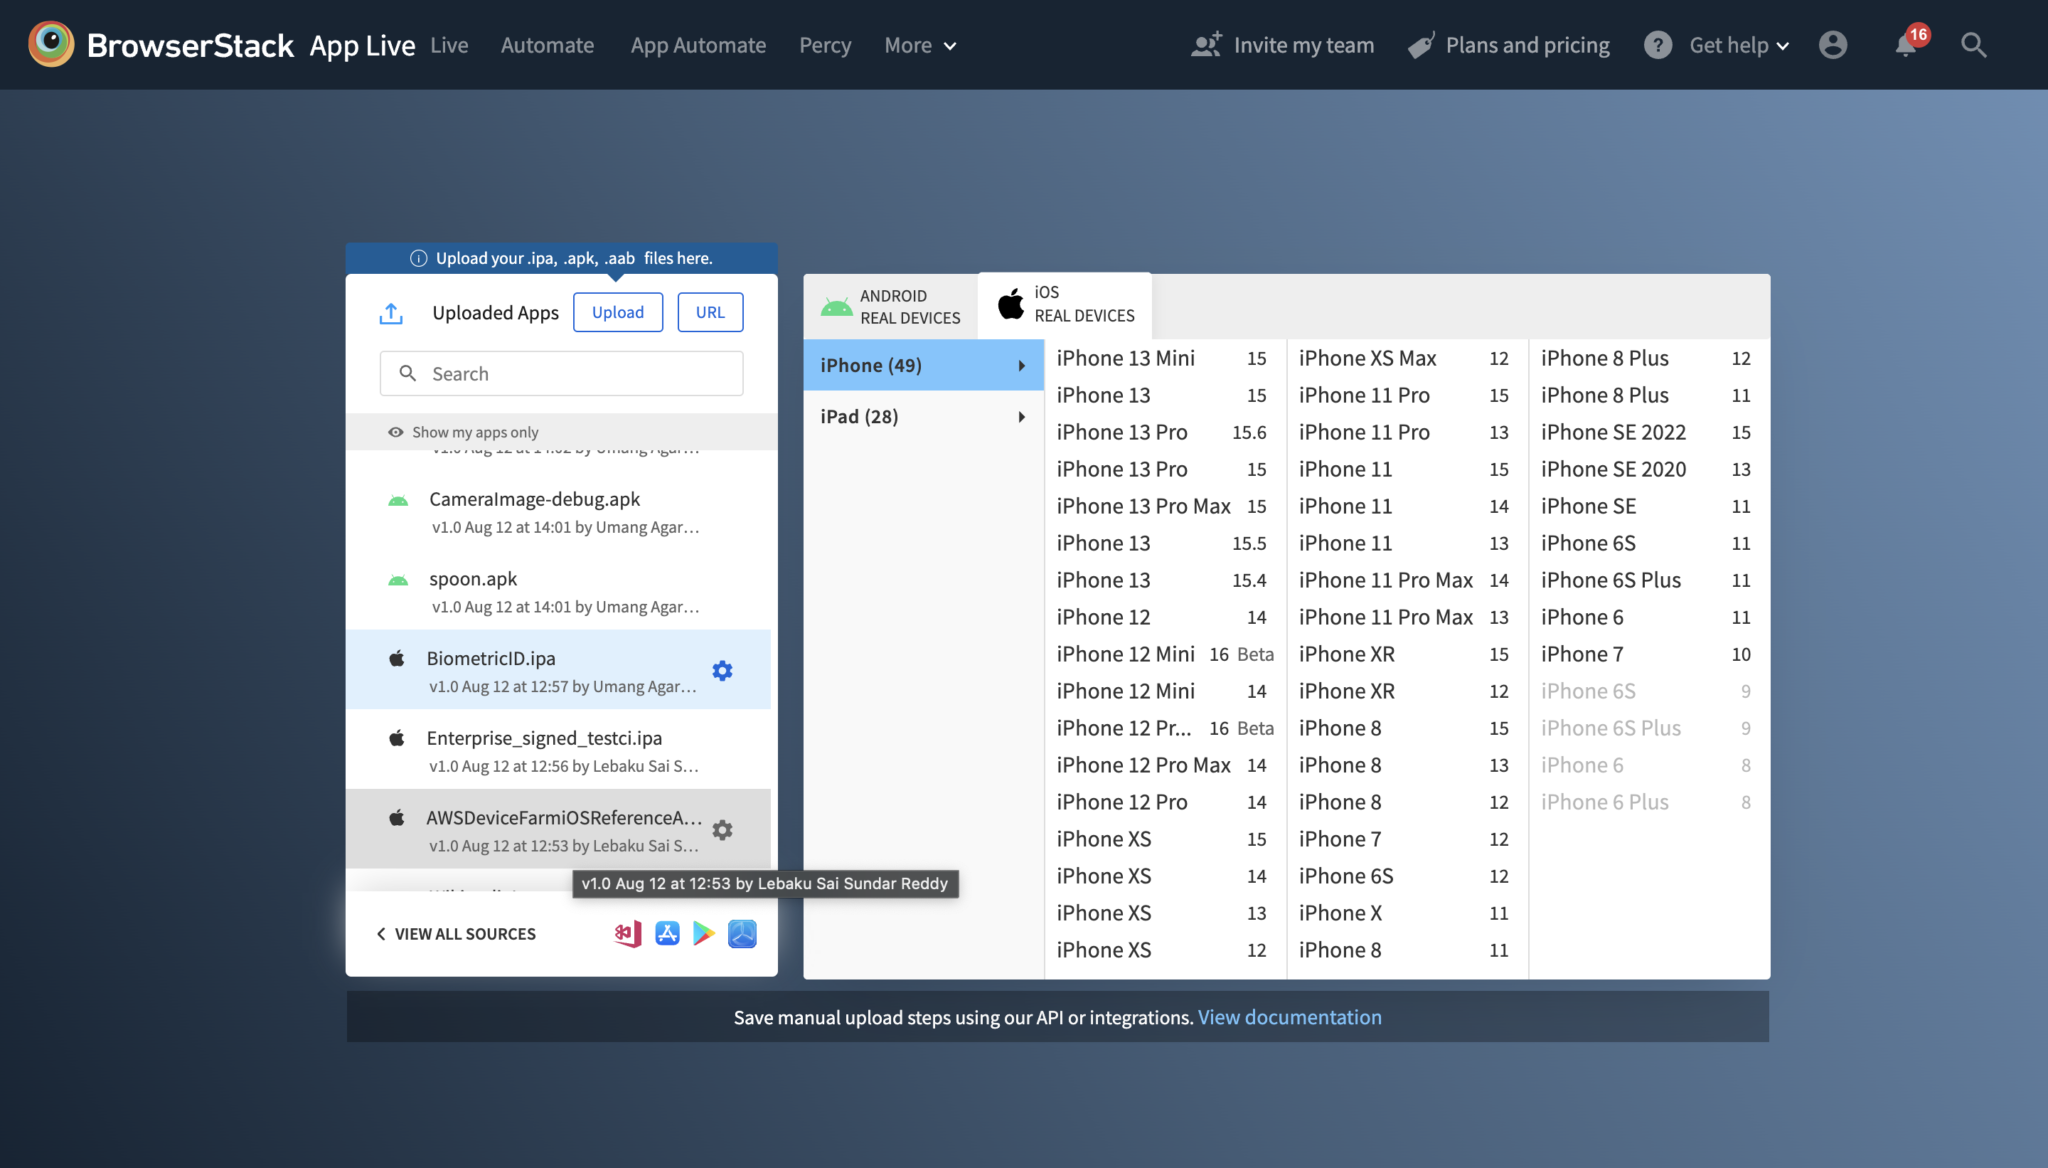
Task: Go back with View All Sources
Action: 455,933
